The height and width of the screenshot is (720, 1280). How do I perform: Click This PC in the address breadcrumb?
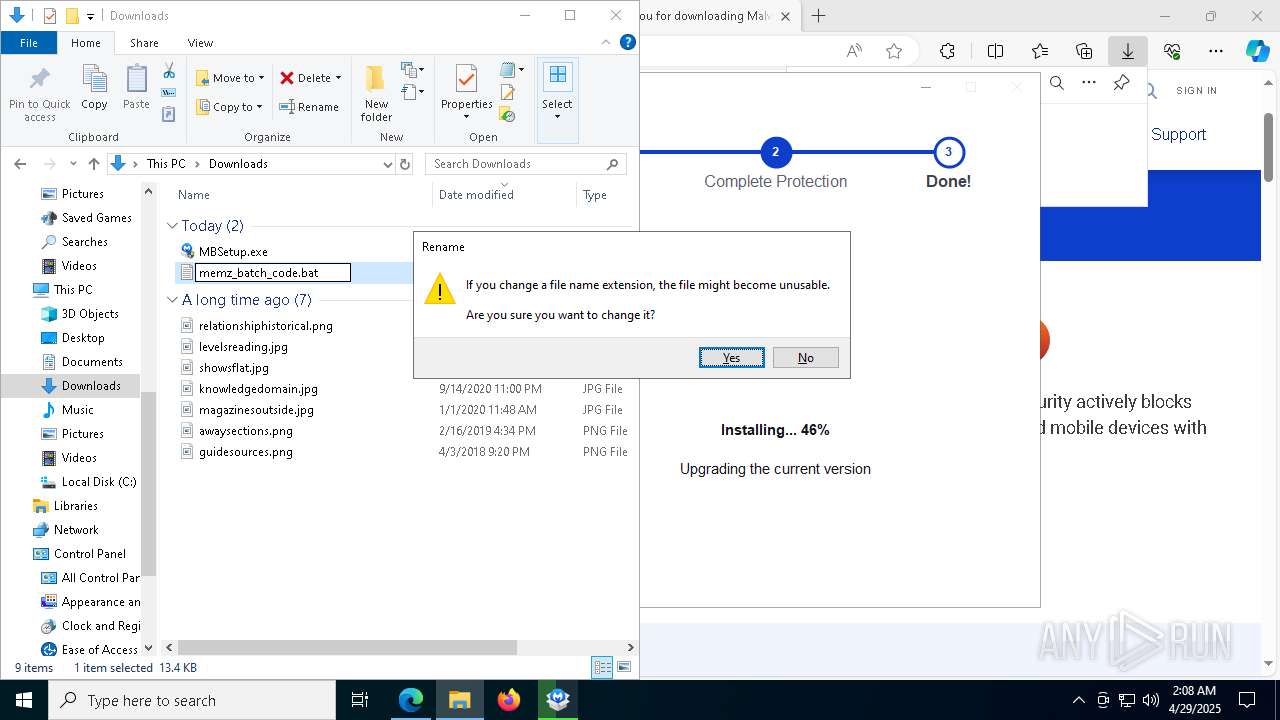coord(166,164)
